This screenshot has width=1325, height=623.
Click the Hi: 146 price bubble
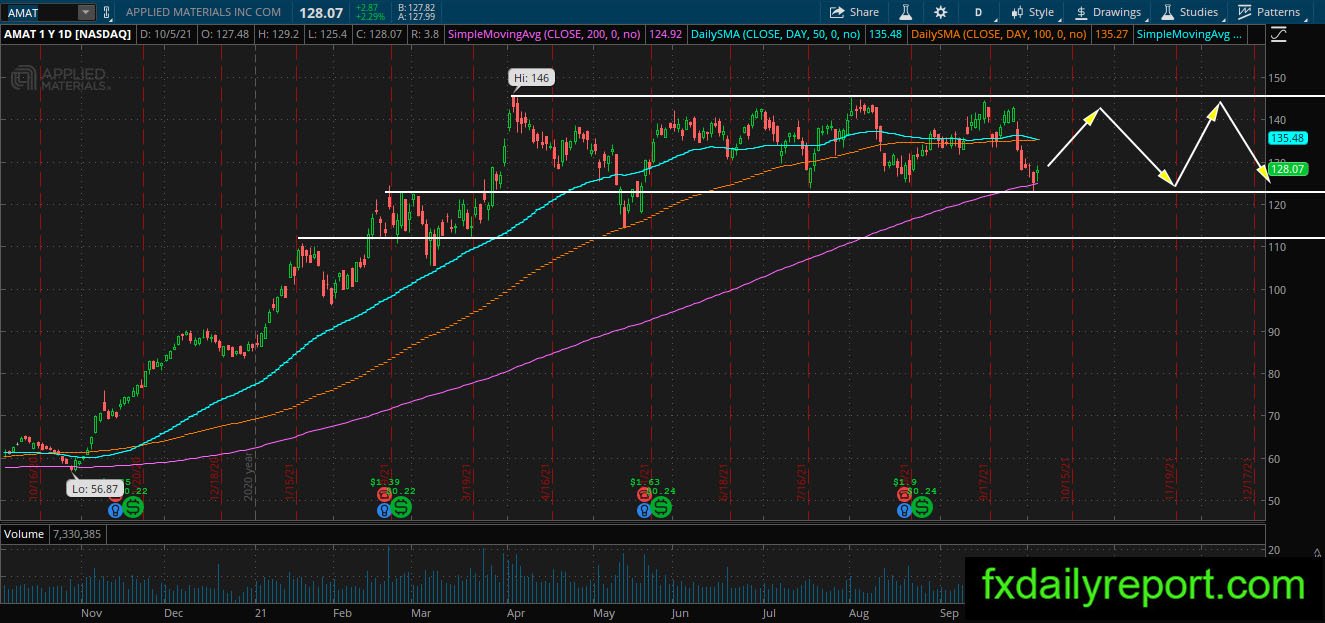tap(530, 78)
